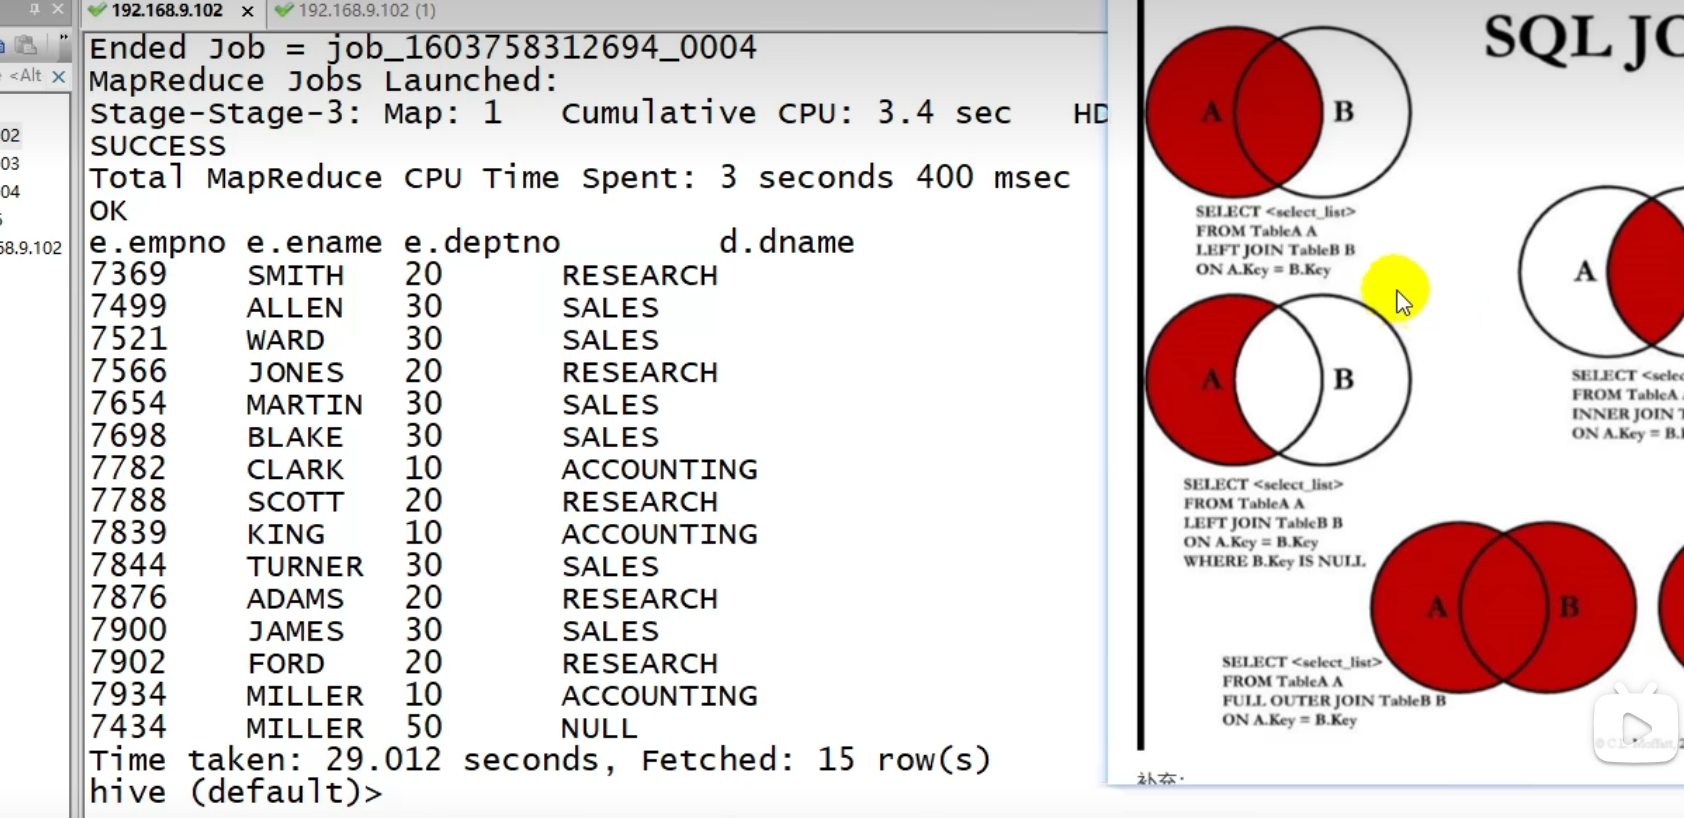This screenshot has height=818, width=1684.
Task: Click the name SMITH in the results
Action: click(x=296, y=275)
